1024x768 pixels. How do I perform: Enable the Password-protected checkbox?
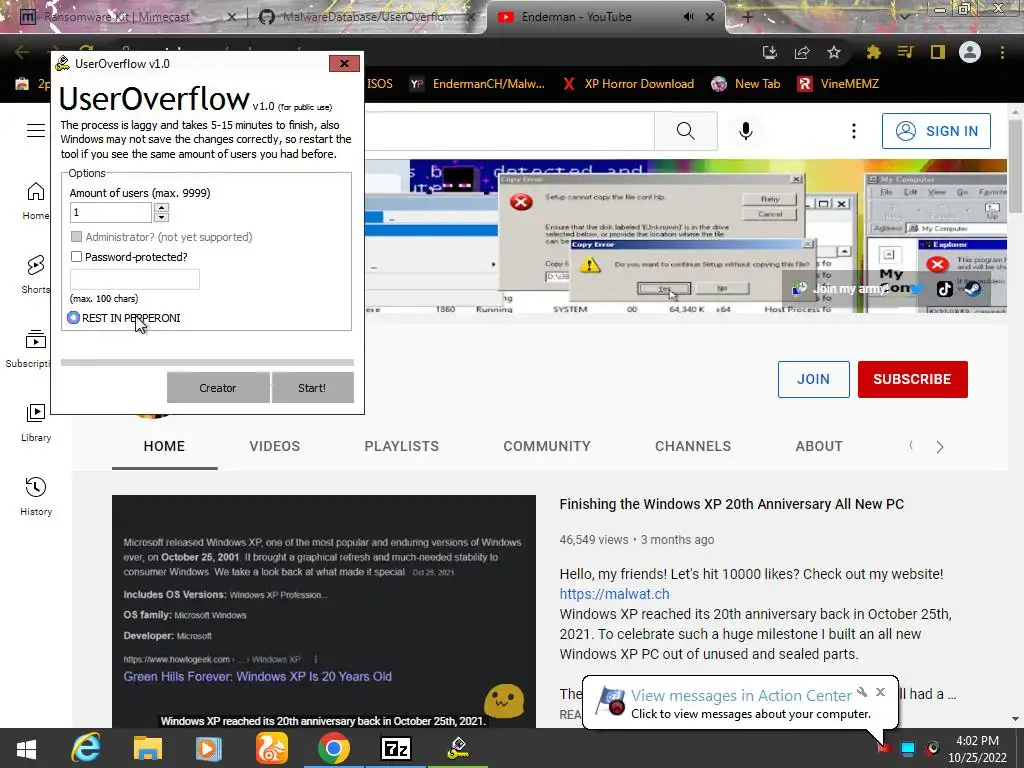tap(76, 257)
